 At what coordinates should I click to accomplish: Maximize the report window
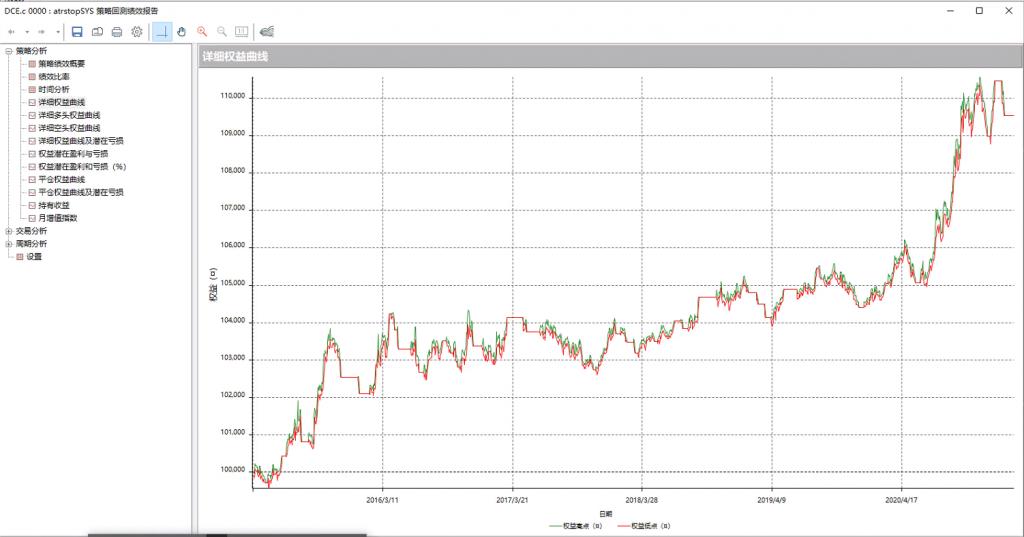coord(979,10)
